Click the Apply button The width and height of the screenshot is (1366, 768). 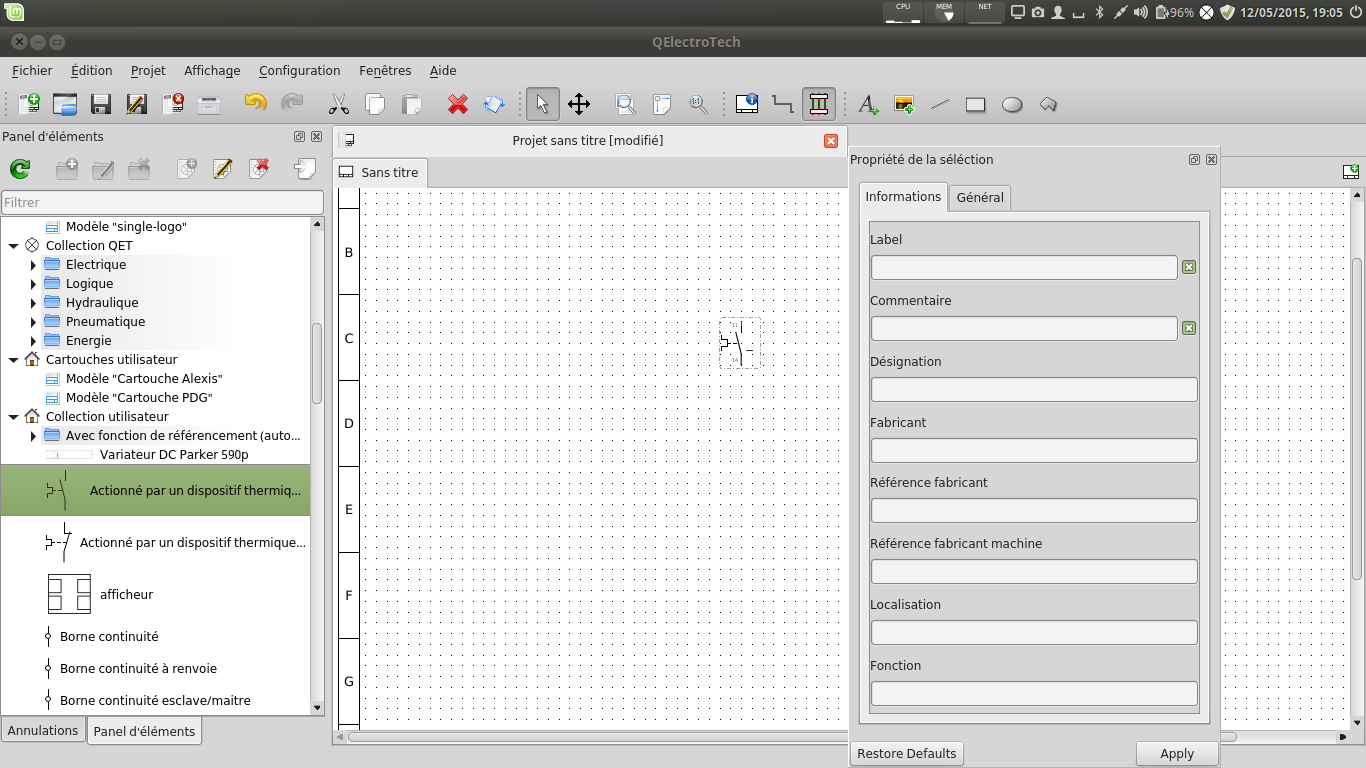1177,754
